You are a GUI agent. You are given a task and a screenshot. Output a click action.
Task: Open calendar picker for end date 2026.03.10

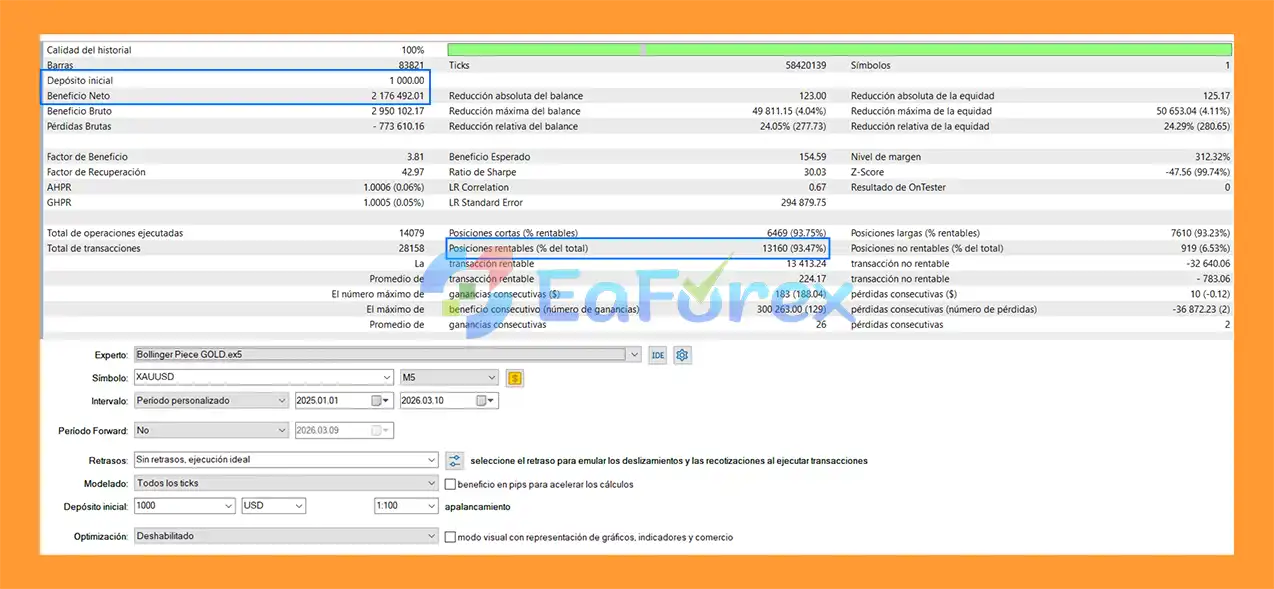click(x=484, y=401)
